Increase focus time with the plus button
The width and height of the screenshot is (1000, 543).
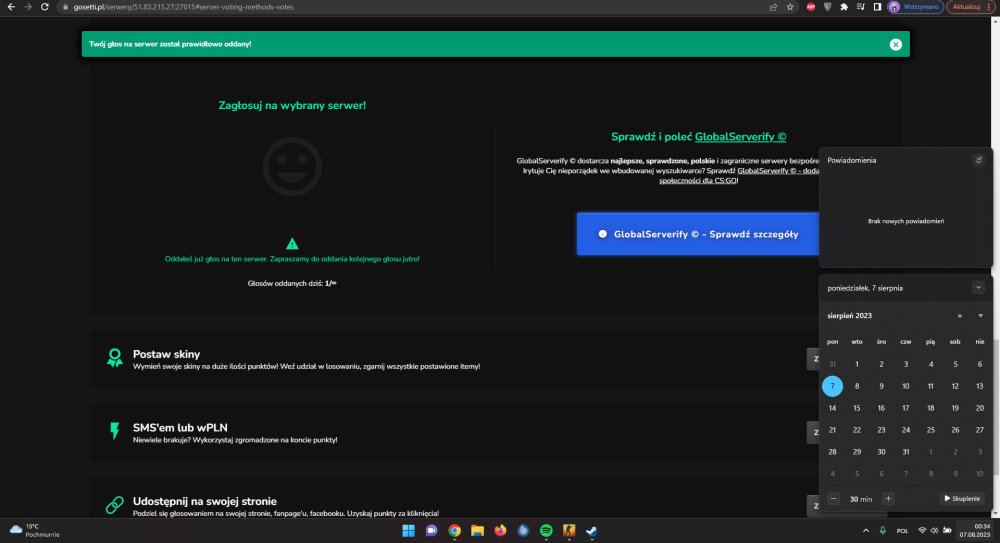tap(888, 499)
